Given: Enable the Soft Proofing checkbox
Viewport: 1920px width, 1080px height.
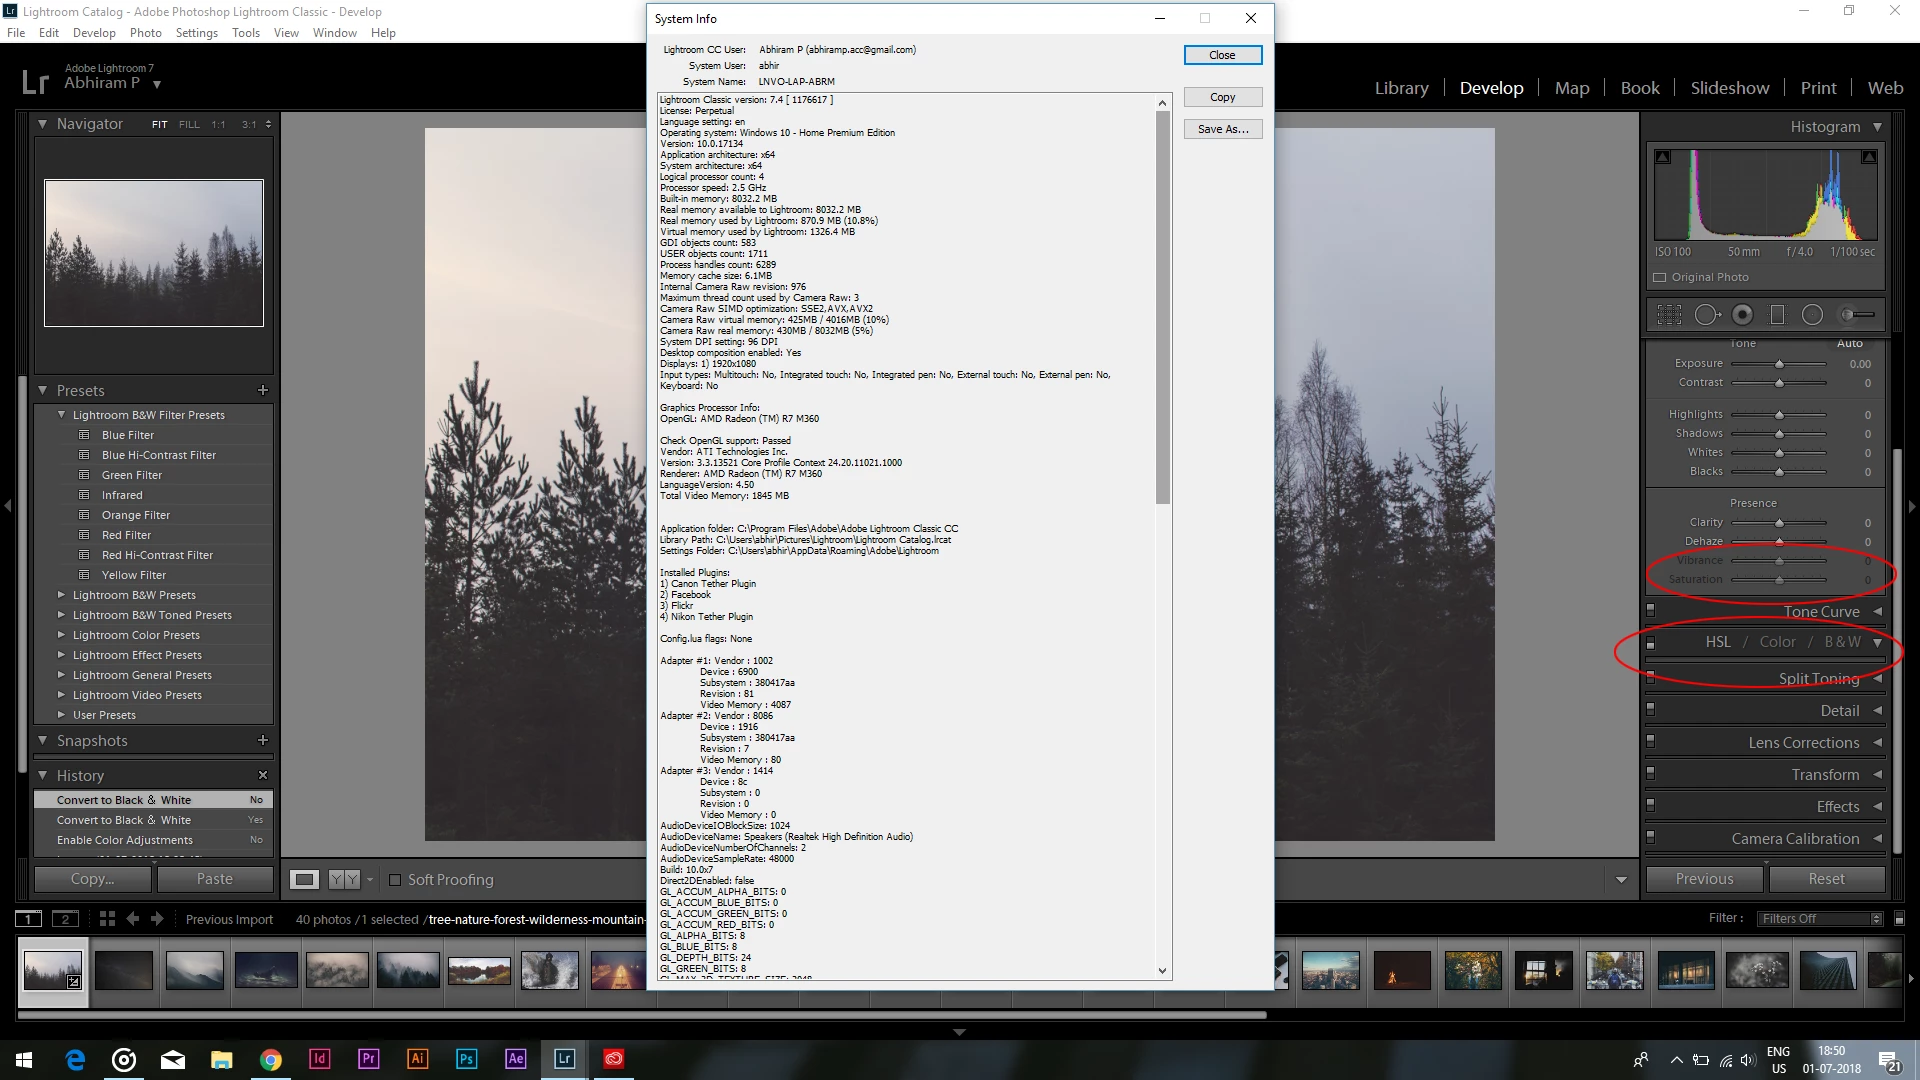Looking at the screenshot, I should [395, 880].
